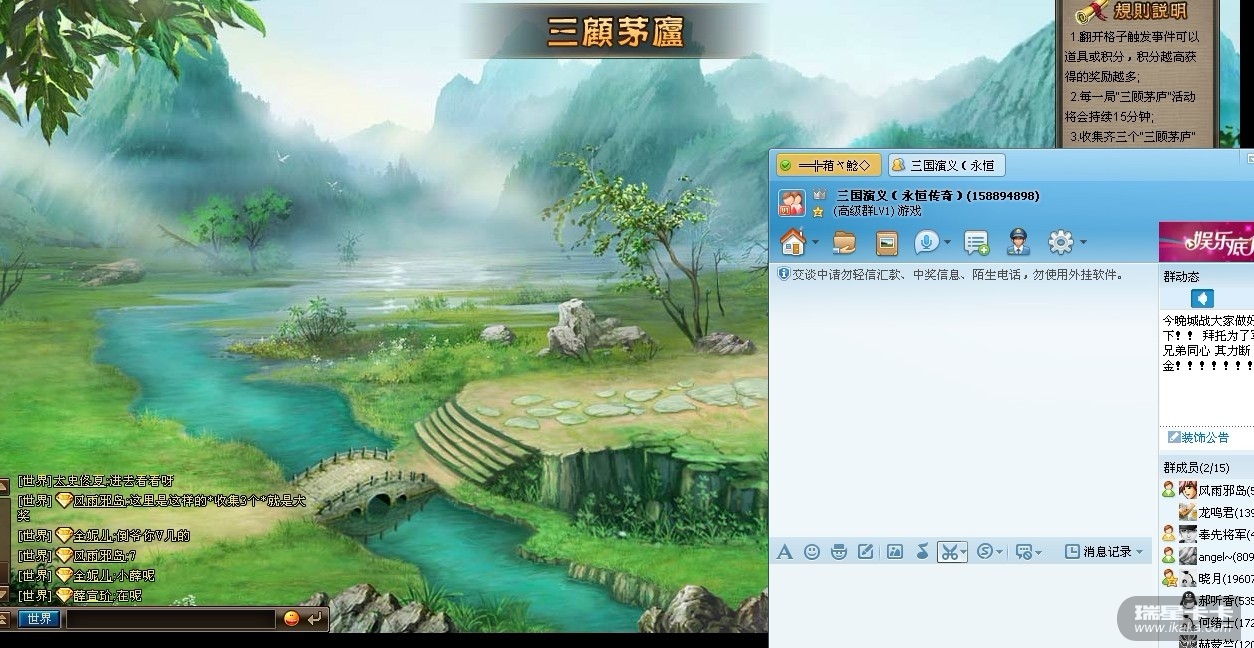Expand the message blocking dropdown arrow

pyautogui.click(x=1038, y=553)
